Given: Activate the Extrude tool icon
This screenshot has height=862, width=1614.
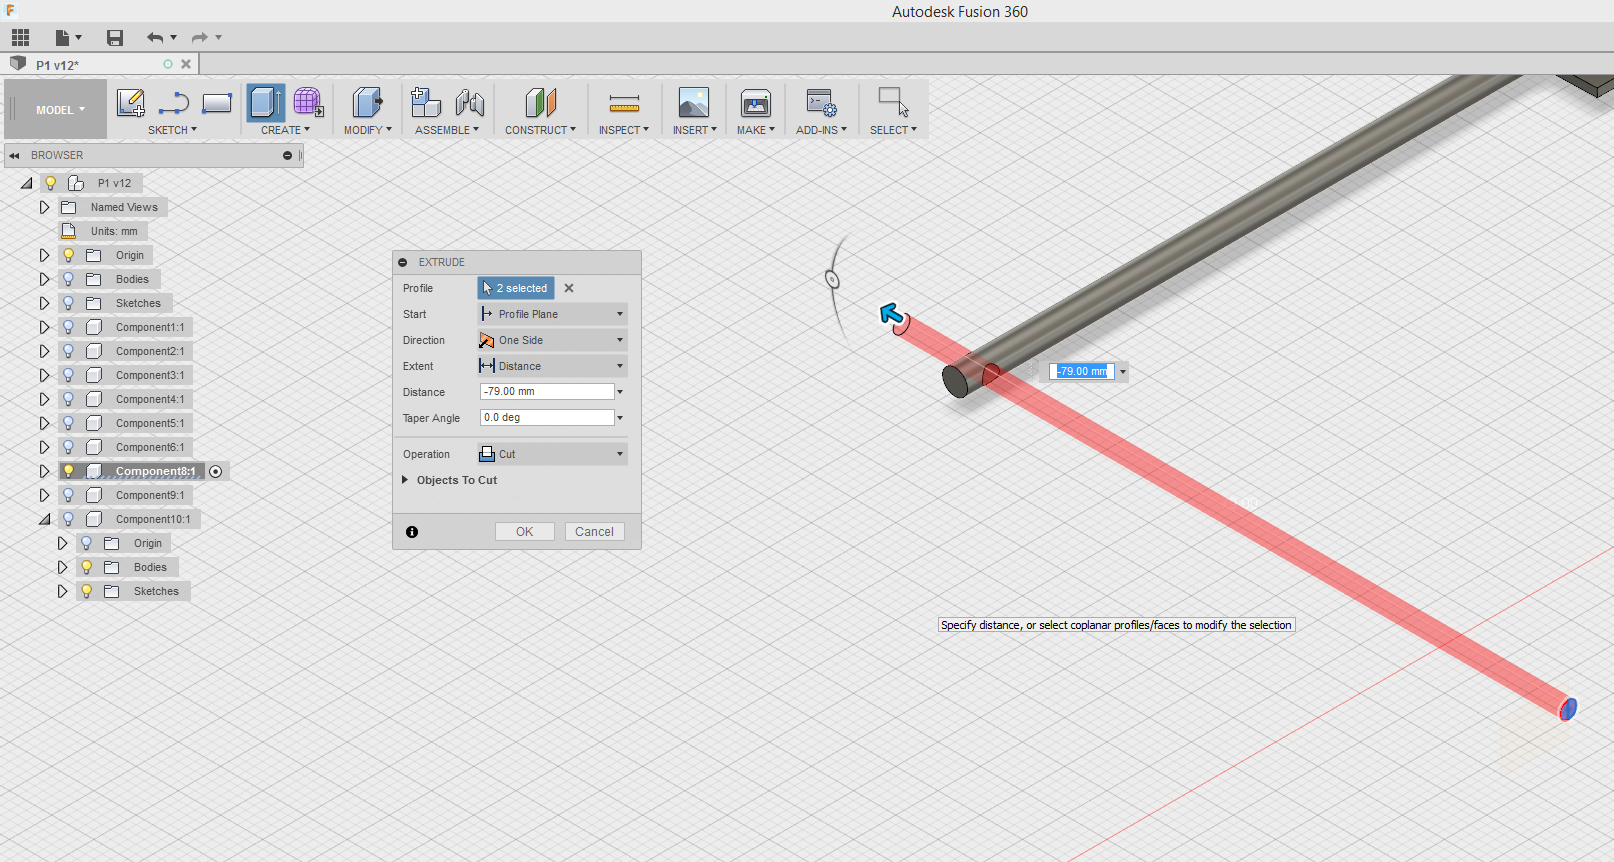Looking at the screenshot, I should (x=266, y=103).
